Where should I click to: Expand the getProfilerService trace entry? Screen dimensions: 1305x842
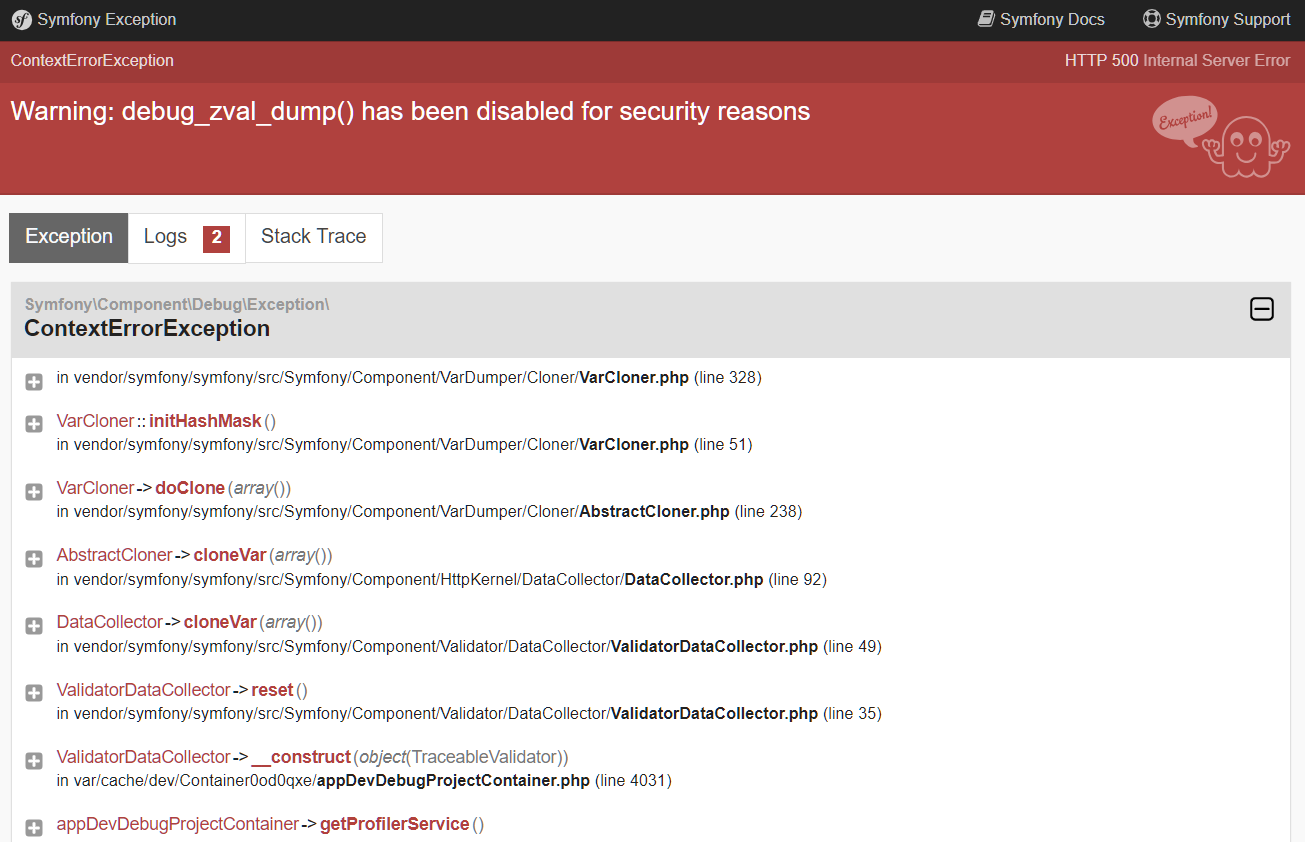tap(34, 827)
